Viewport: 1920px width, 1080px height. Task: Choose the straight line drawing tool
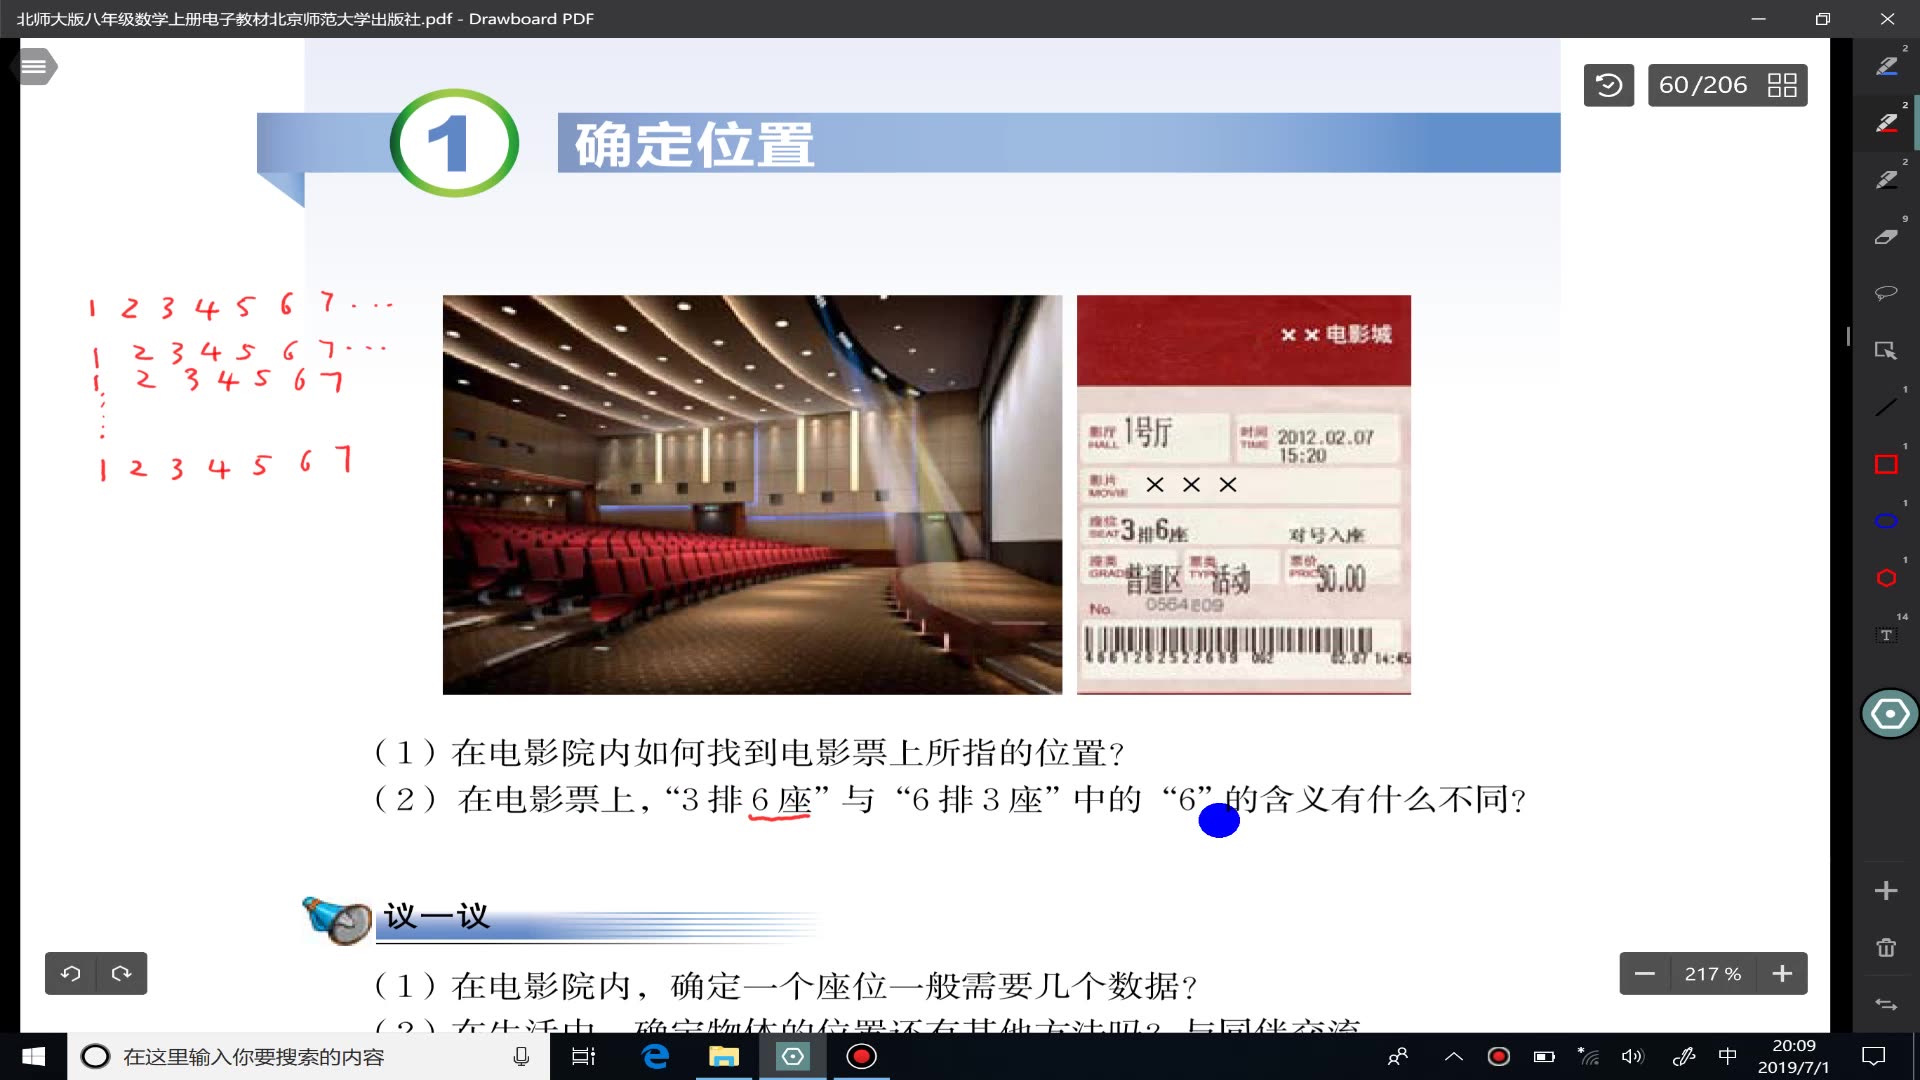coord(1886,406)
